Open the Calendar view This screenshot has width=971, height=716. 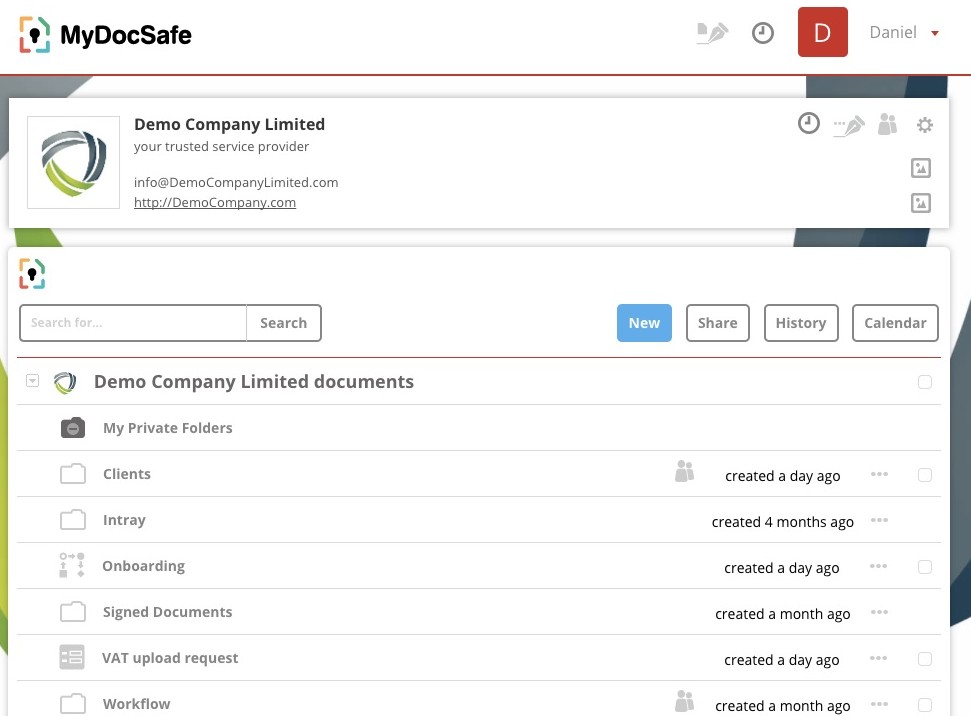pos(894,322)
